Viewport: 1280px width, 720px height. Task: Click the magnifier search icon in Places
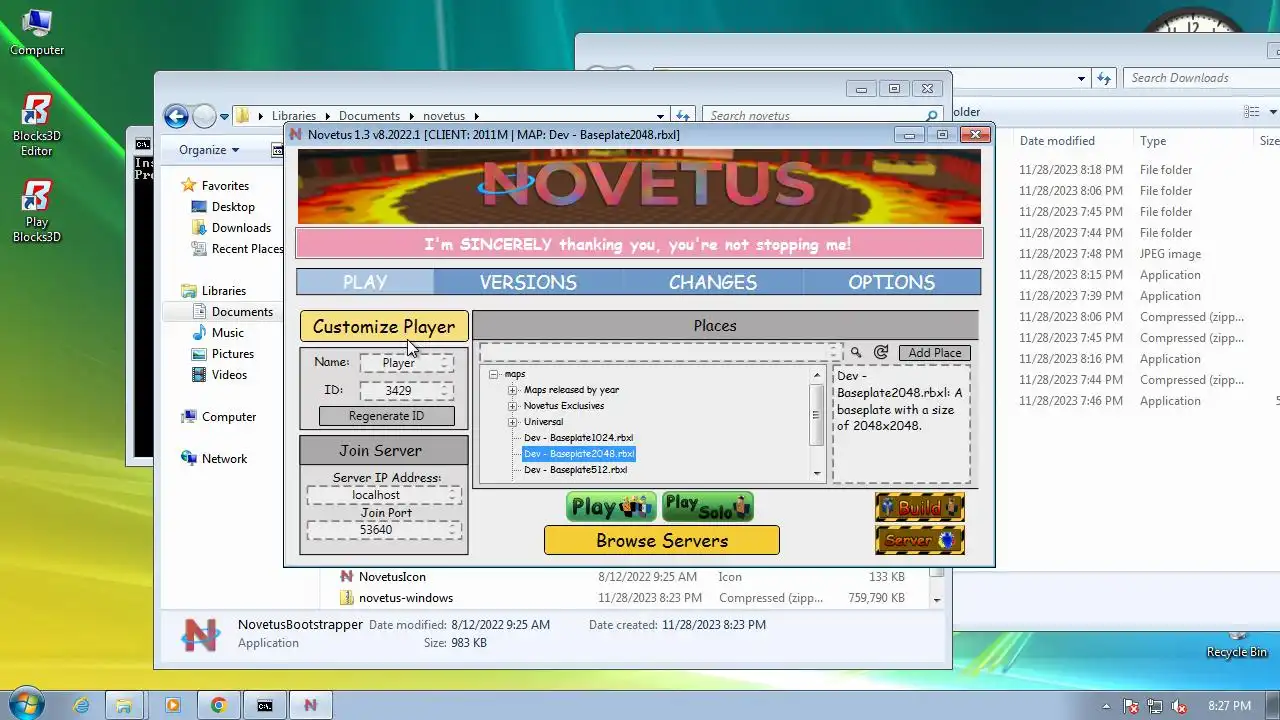tap(856, 352)
